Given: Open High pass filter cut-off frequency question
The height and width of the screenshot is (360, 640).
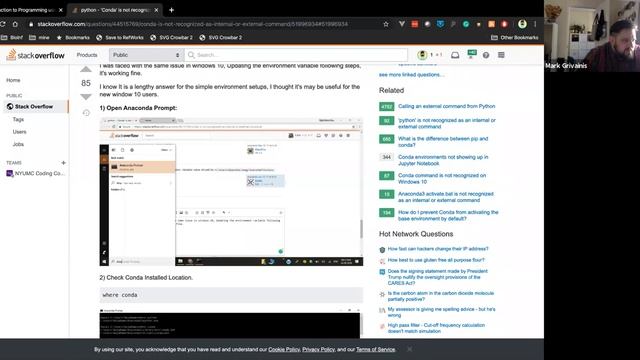Looking at the screenshot, I should tap(436, 328).
